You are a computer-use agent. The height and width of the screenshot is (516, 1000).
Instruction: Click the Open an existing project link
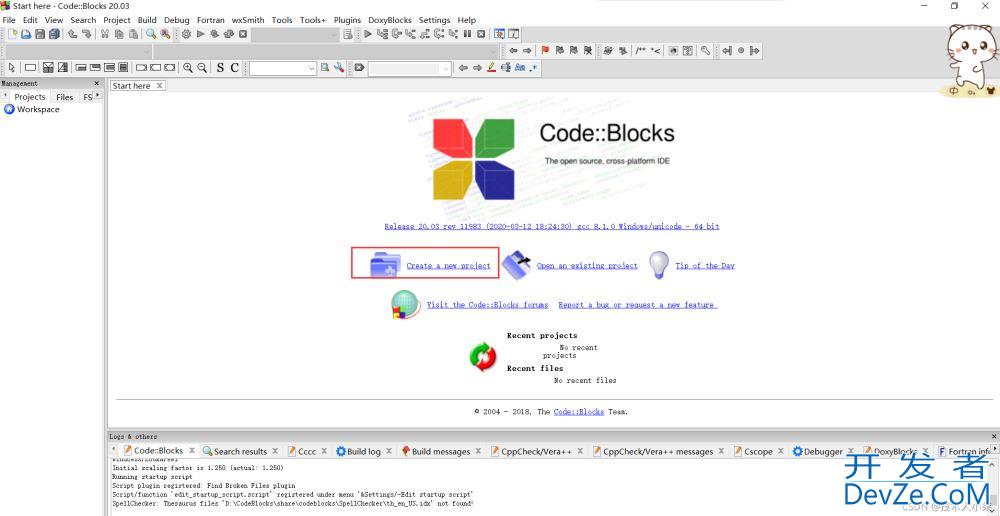587,265
